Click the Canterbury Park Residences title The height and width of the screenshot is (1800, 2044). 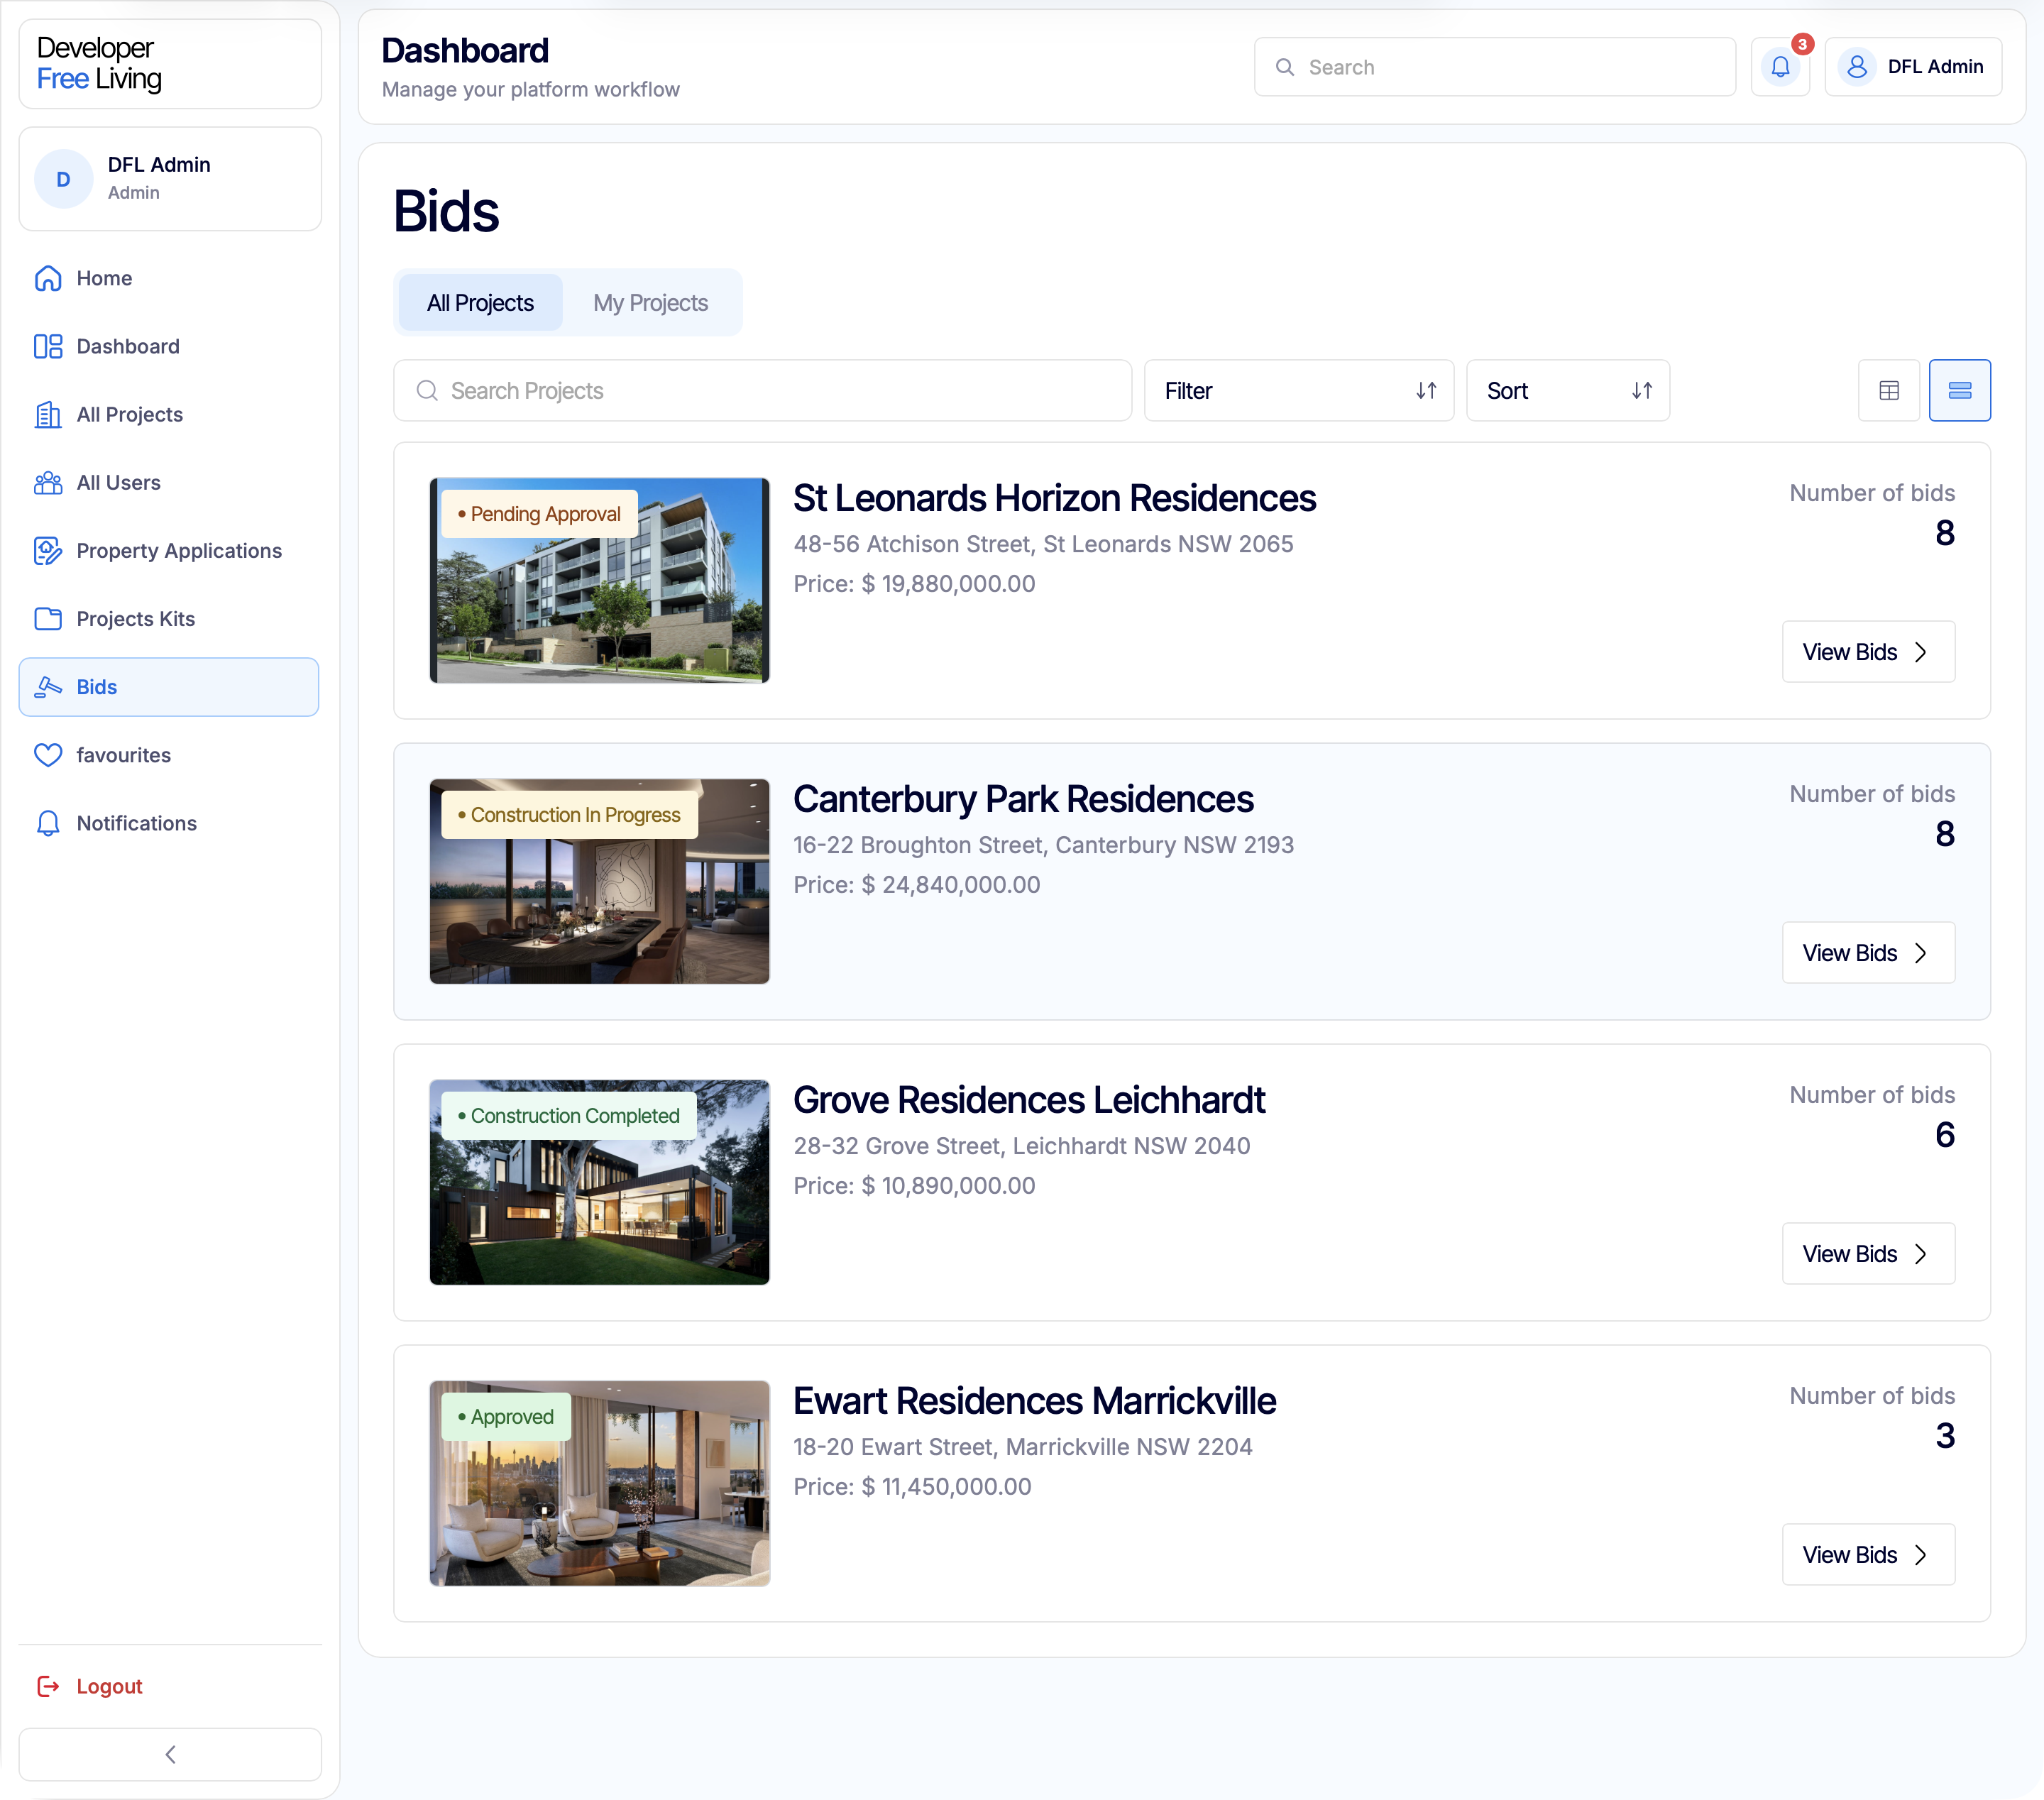point(1023,799)
